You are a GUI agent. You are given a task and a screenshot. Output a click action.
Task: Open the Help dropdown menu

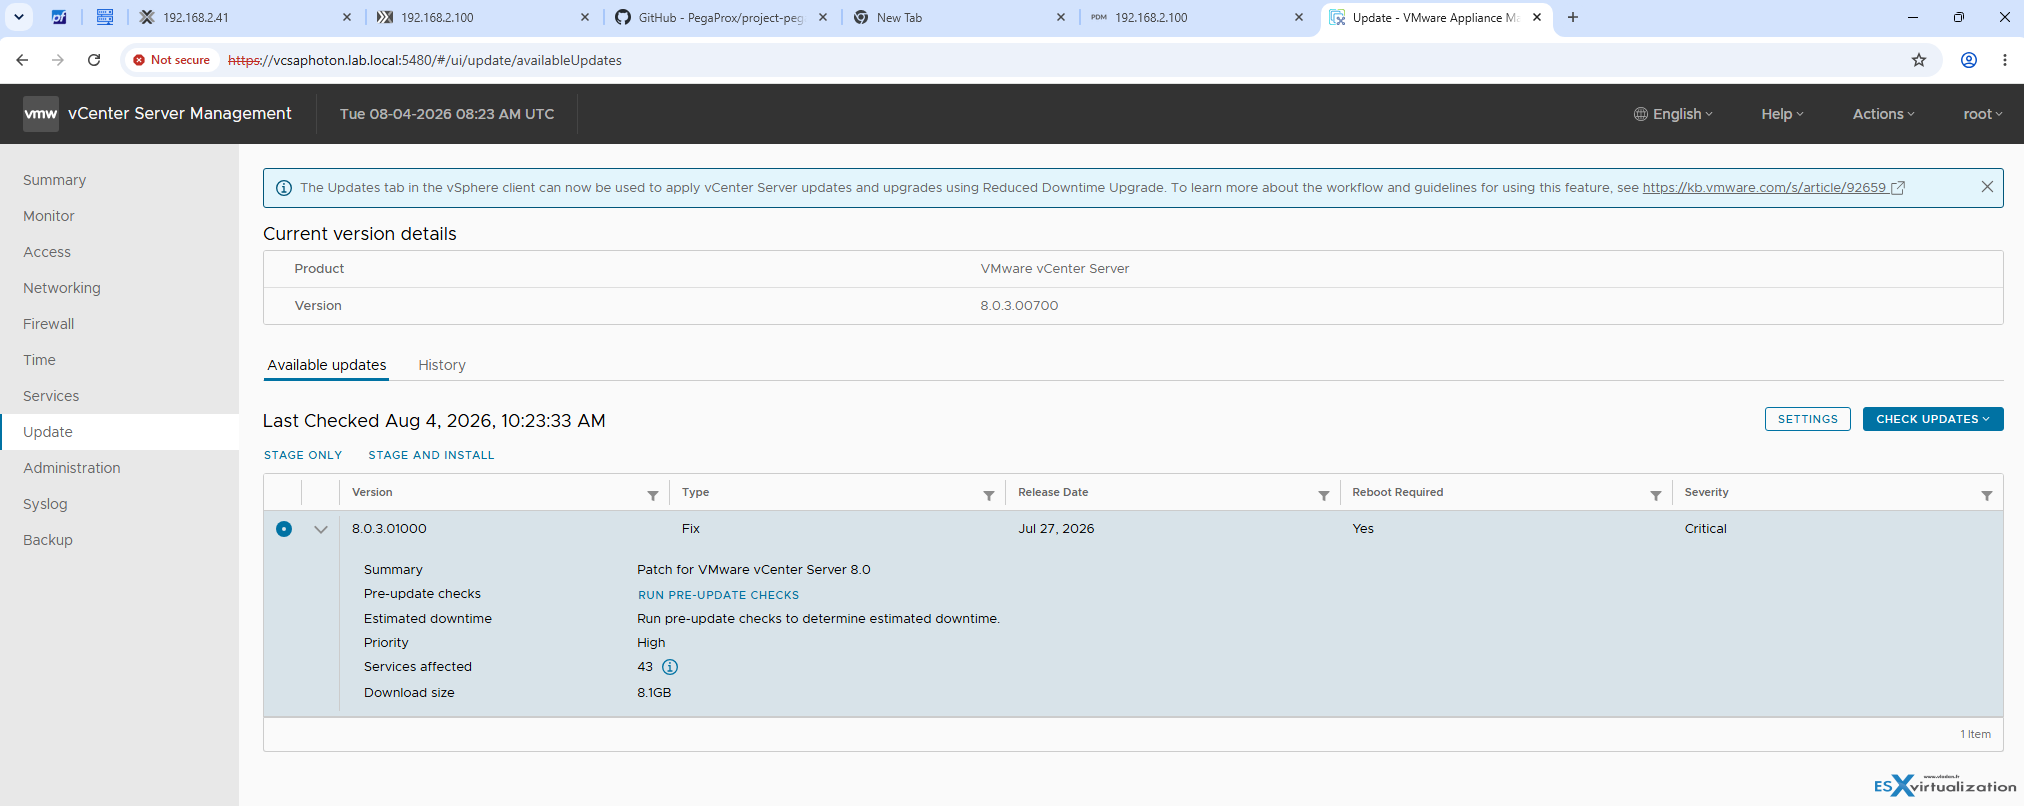[x=1782, y=114]
